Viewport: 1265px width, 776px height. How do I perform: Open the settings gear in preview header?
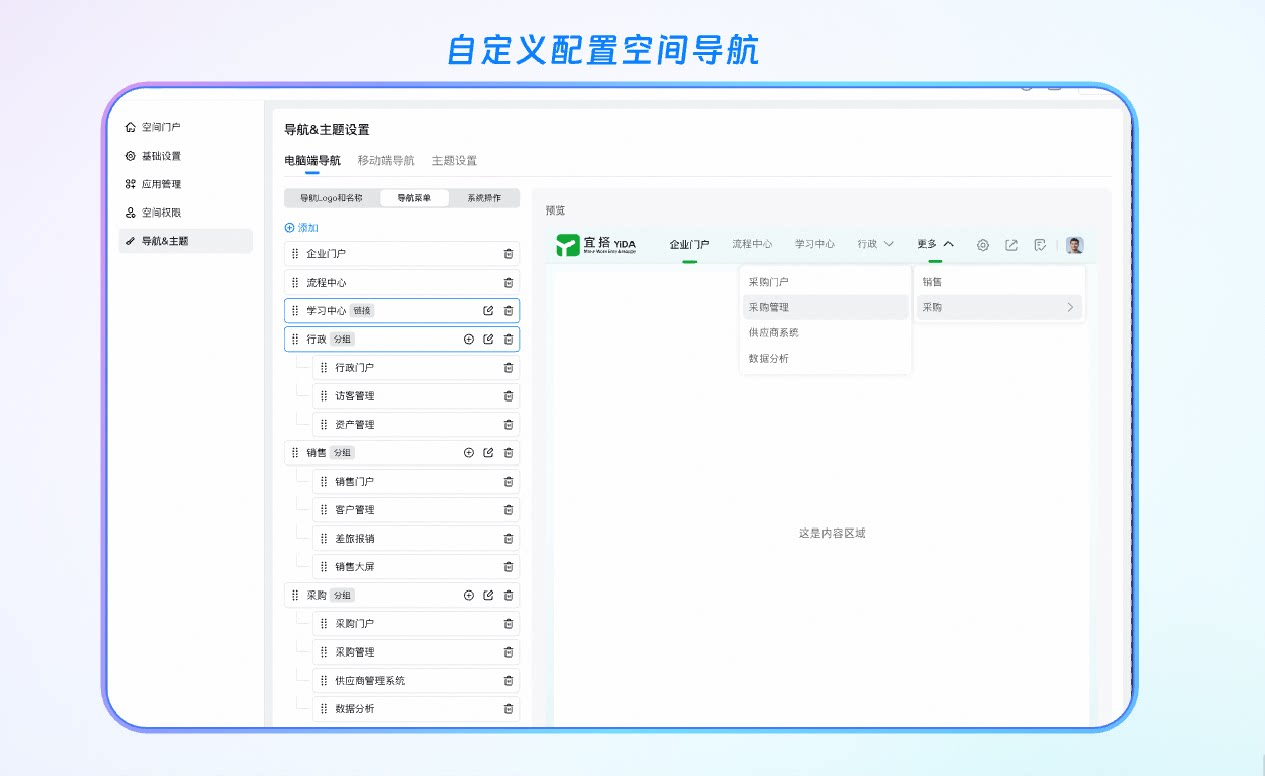pyautogui.click(x=983, y=245)
